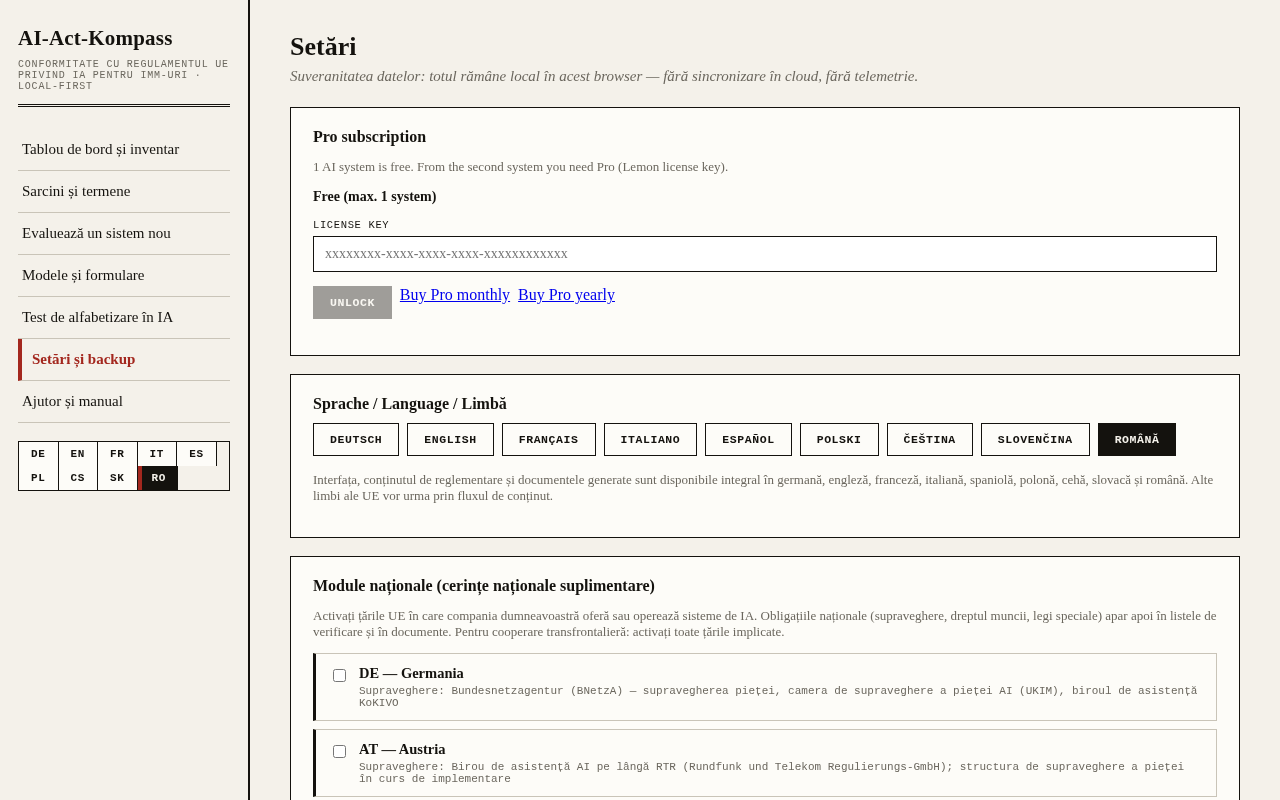Image resolution: width=1280 pixels, height=800 pixels.
Task: Switch sidebar language to SK
Action: (117, 478)
